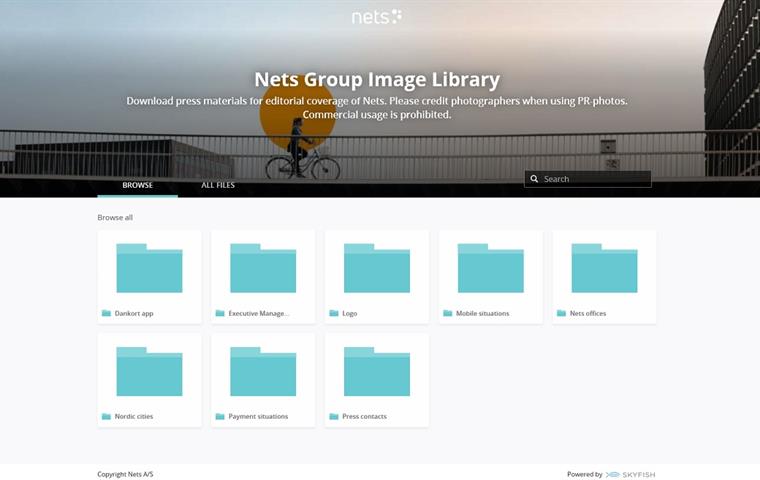Click the Payment situations label
Image resolution: width=760 pixels, height=480 pixels.
[x=258, y=416]
